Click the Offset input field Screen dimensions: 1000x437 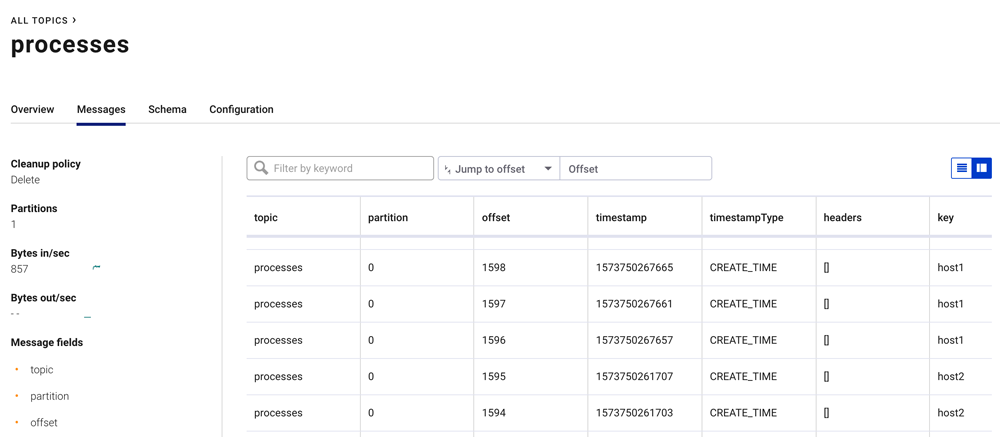click(x=635, y=168)
